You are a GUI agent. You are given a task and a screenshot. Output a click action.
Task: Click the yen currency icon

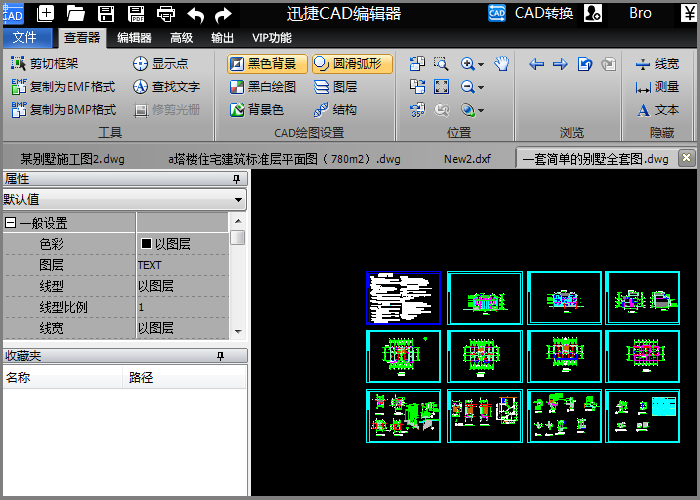point(688,13)
